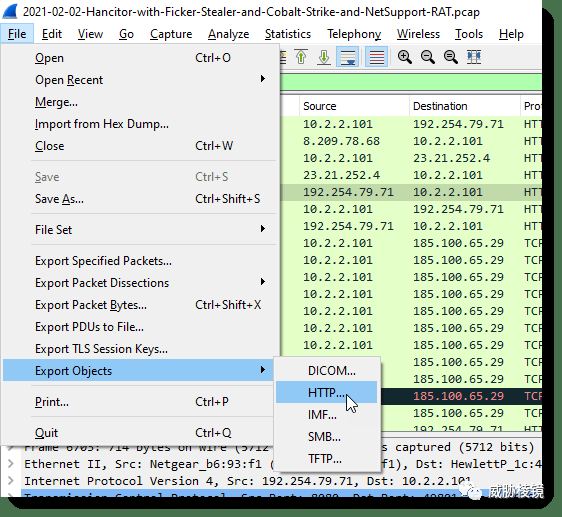
Task: Open the Edit menu
Action: coord(52,34)
